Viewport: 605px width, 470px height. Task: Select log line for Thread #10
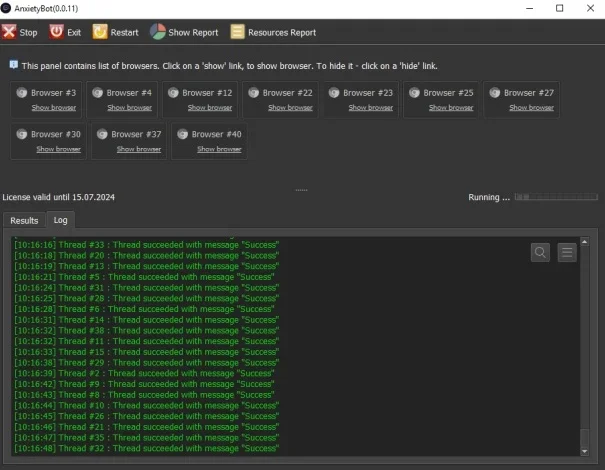coord(147,406)
